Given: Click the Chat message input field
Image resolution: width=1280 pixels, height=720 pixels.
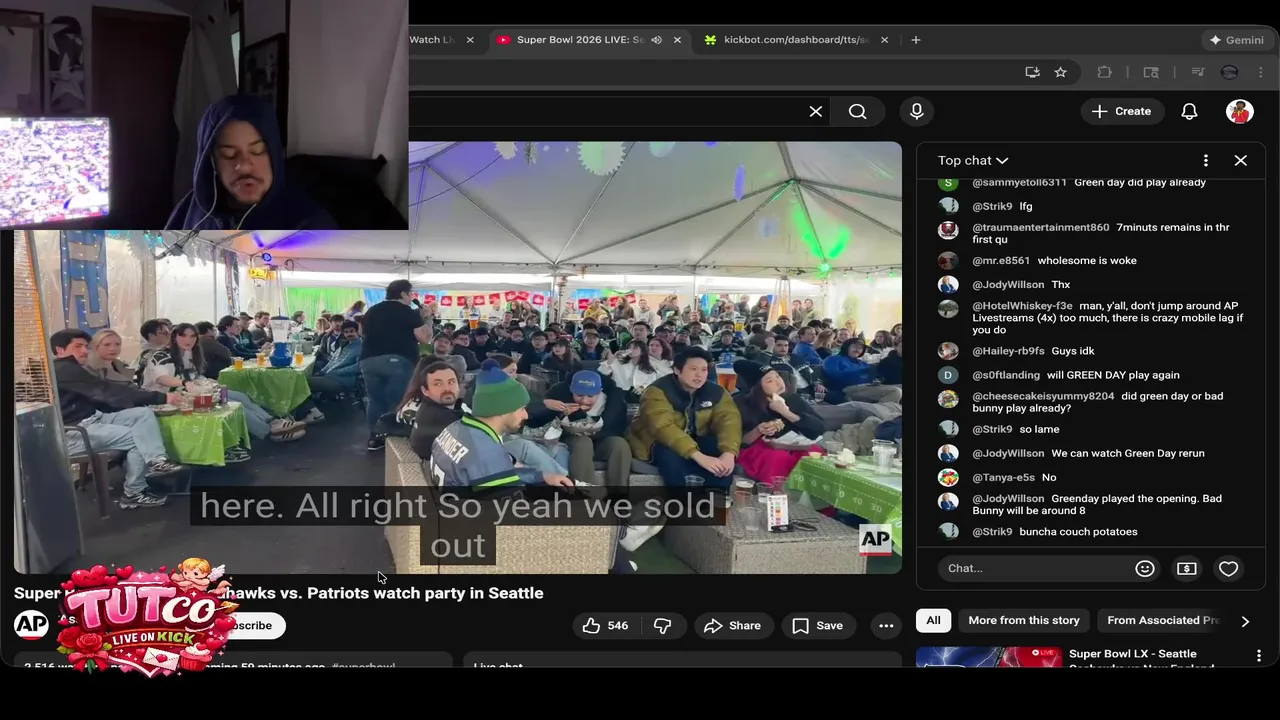Looking at the screenshot, I should point(1034,568).
